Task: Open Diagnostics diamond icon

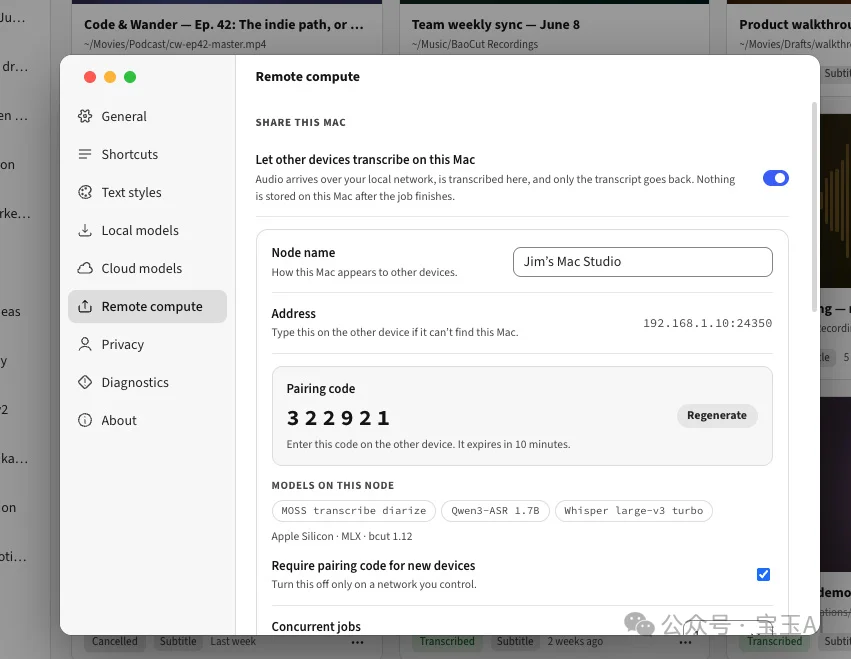Action: tap(85, 382)
